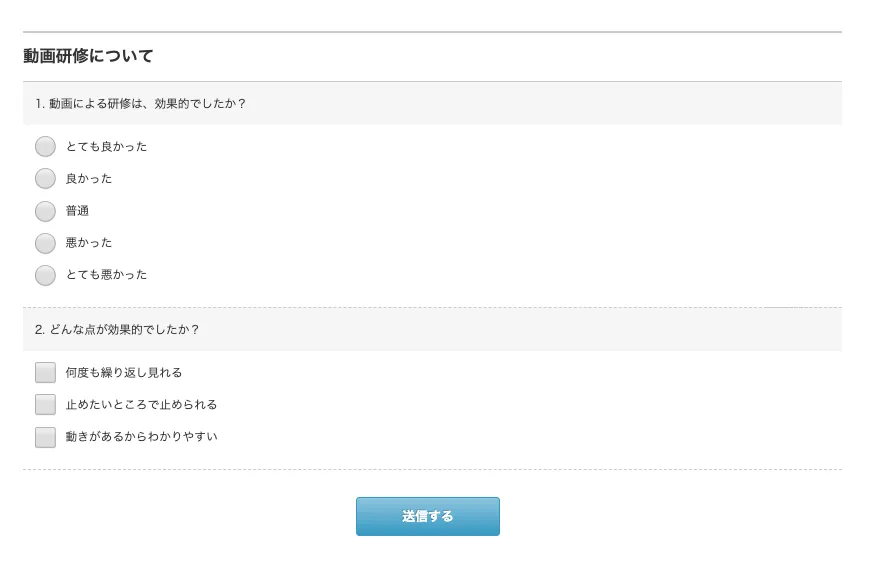Select the 'とても悪かった' radio button

click(x=45, y=275)
